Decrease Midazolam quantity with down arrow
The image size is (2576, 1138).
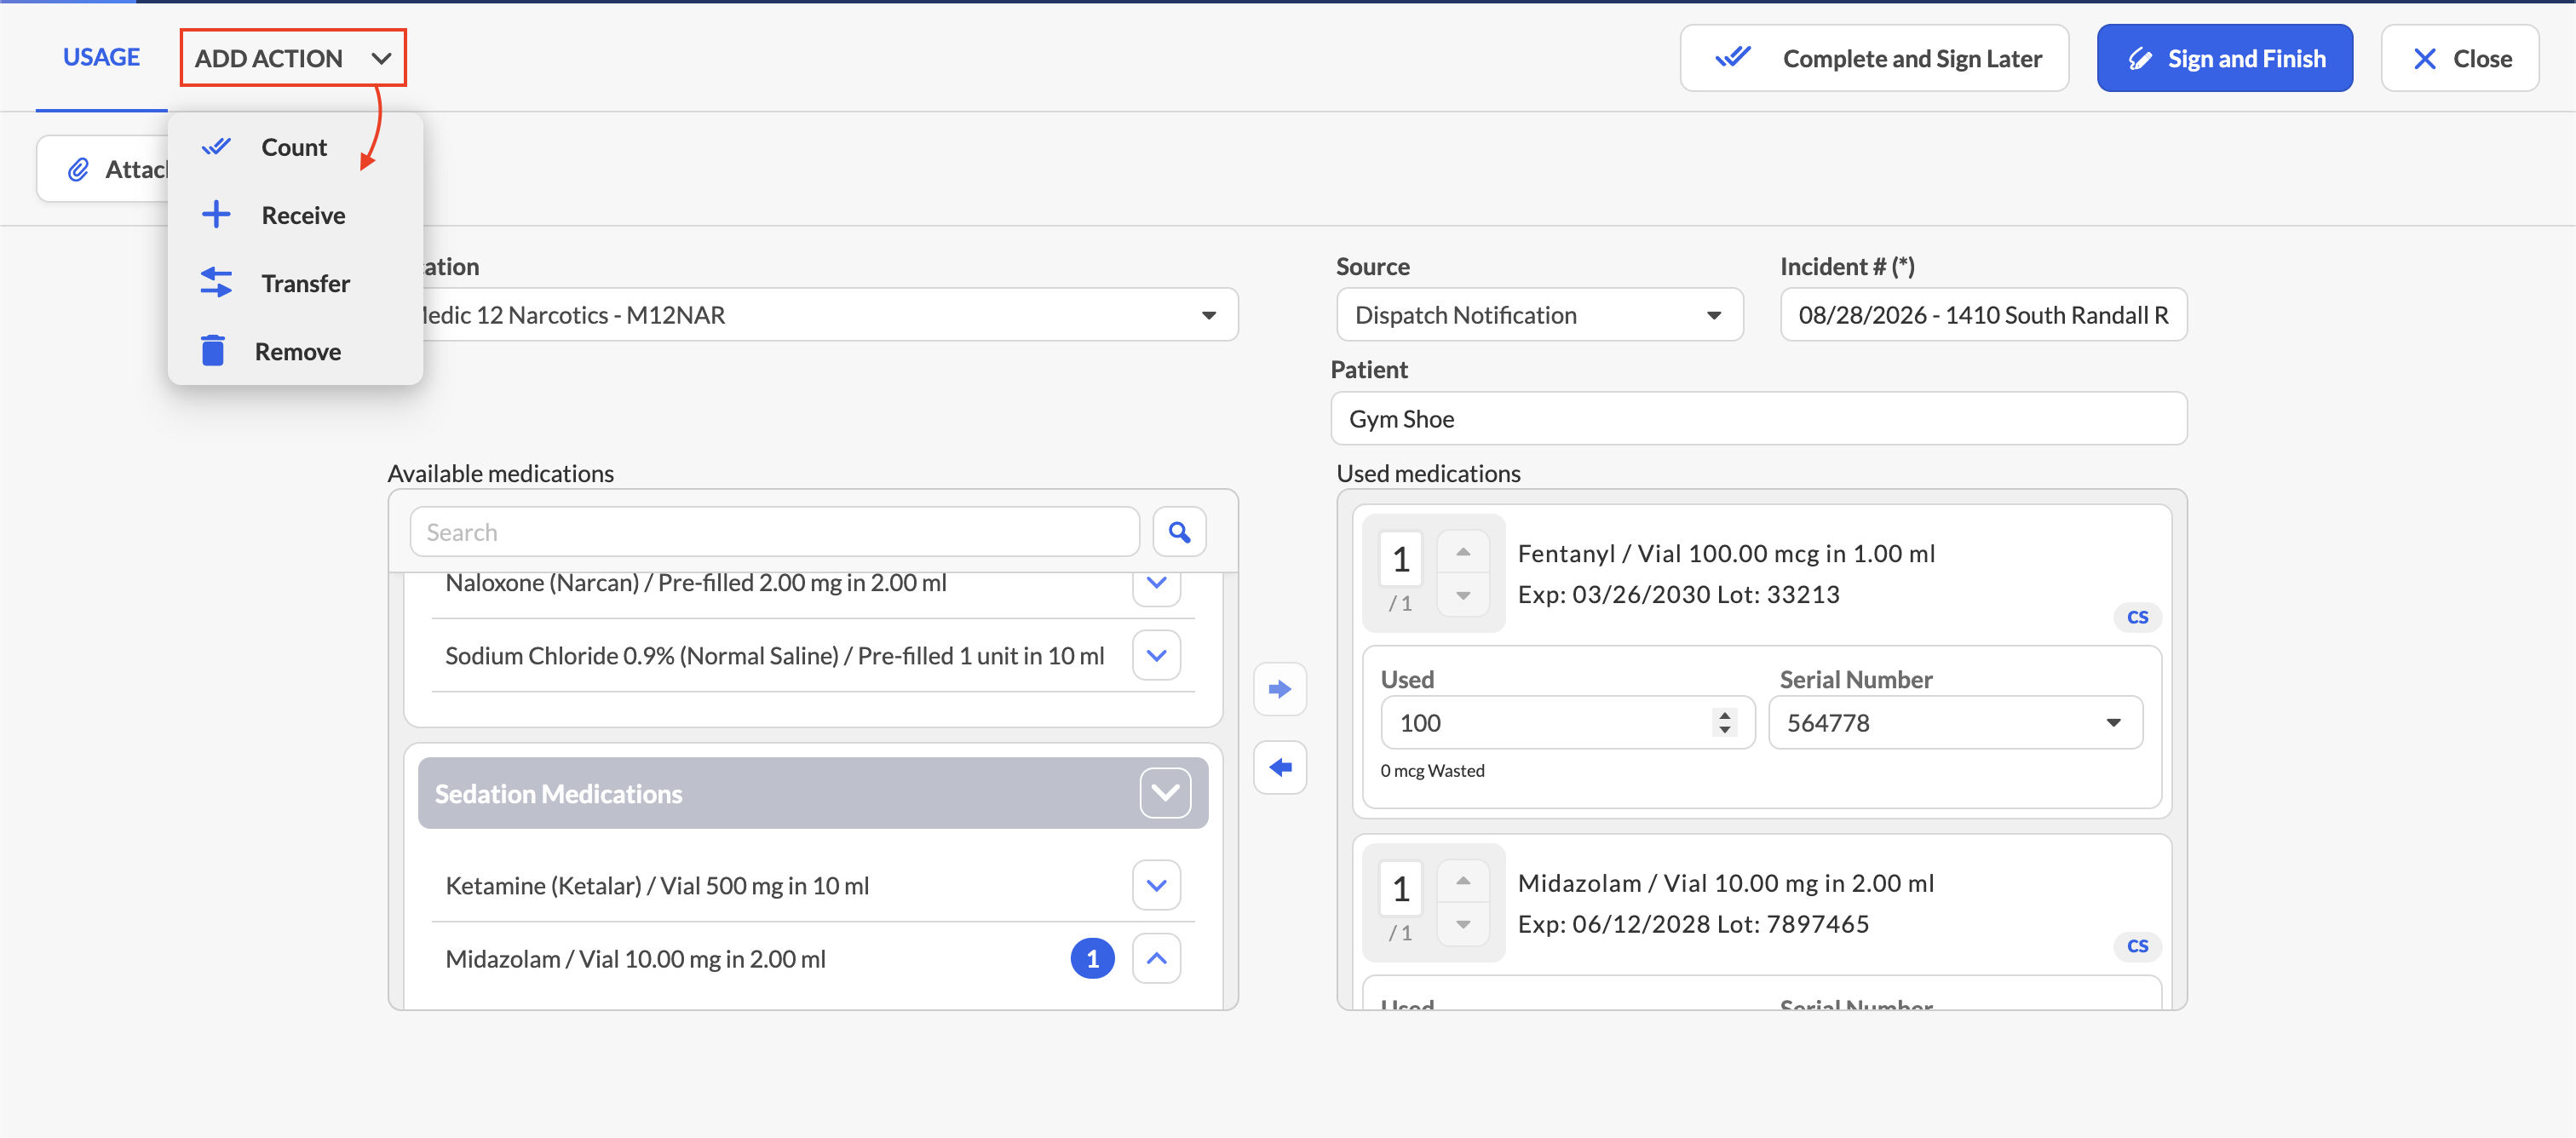point(1463,924)
